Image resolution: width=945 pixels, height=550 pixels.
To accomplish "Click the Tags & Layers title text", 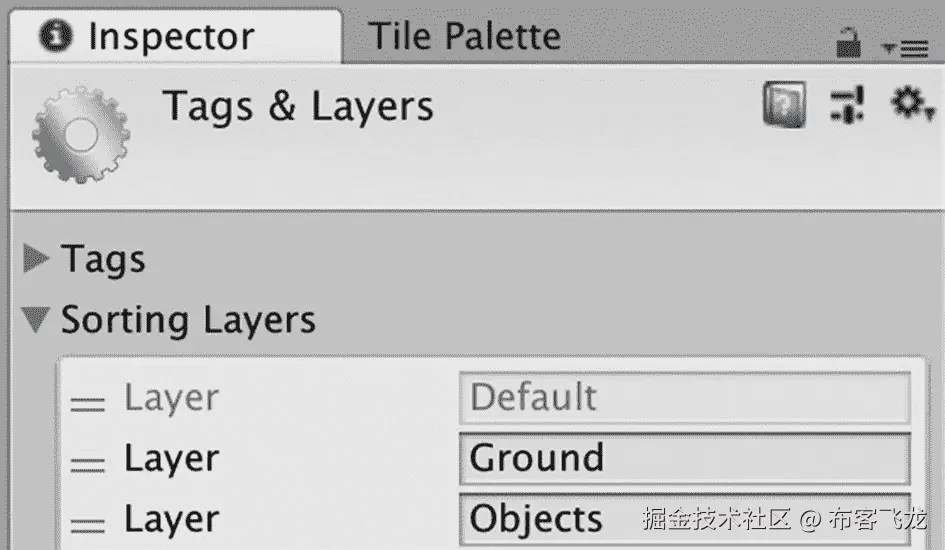I will tap(298, 106).
